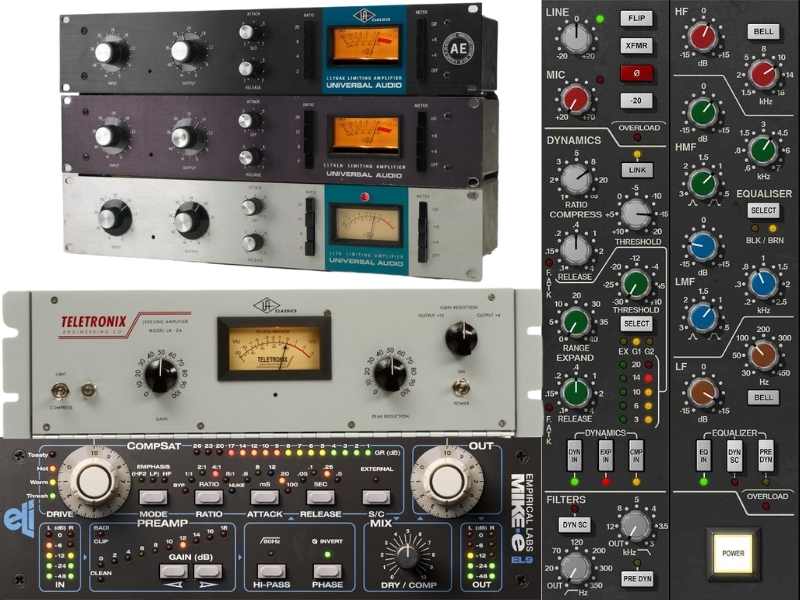
Task: Click the green HMF Q width knob
Action: pyautogui.click(x=703, y=183)
